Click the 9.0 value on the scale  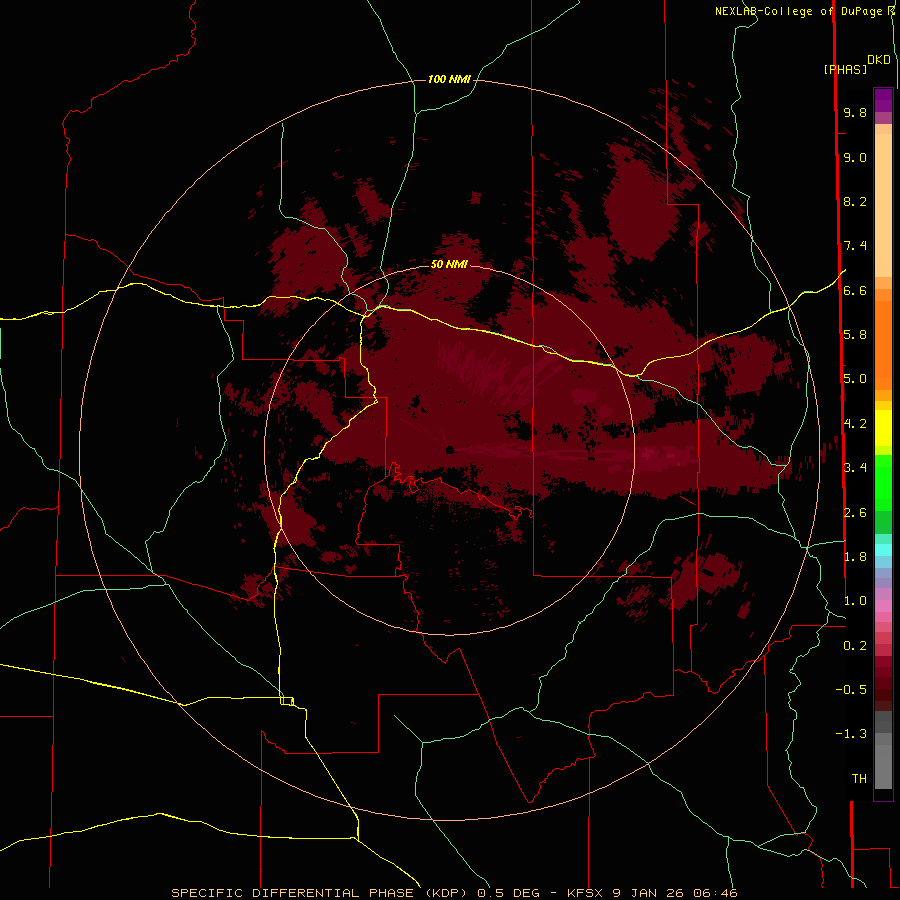855,157
